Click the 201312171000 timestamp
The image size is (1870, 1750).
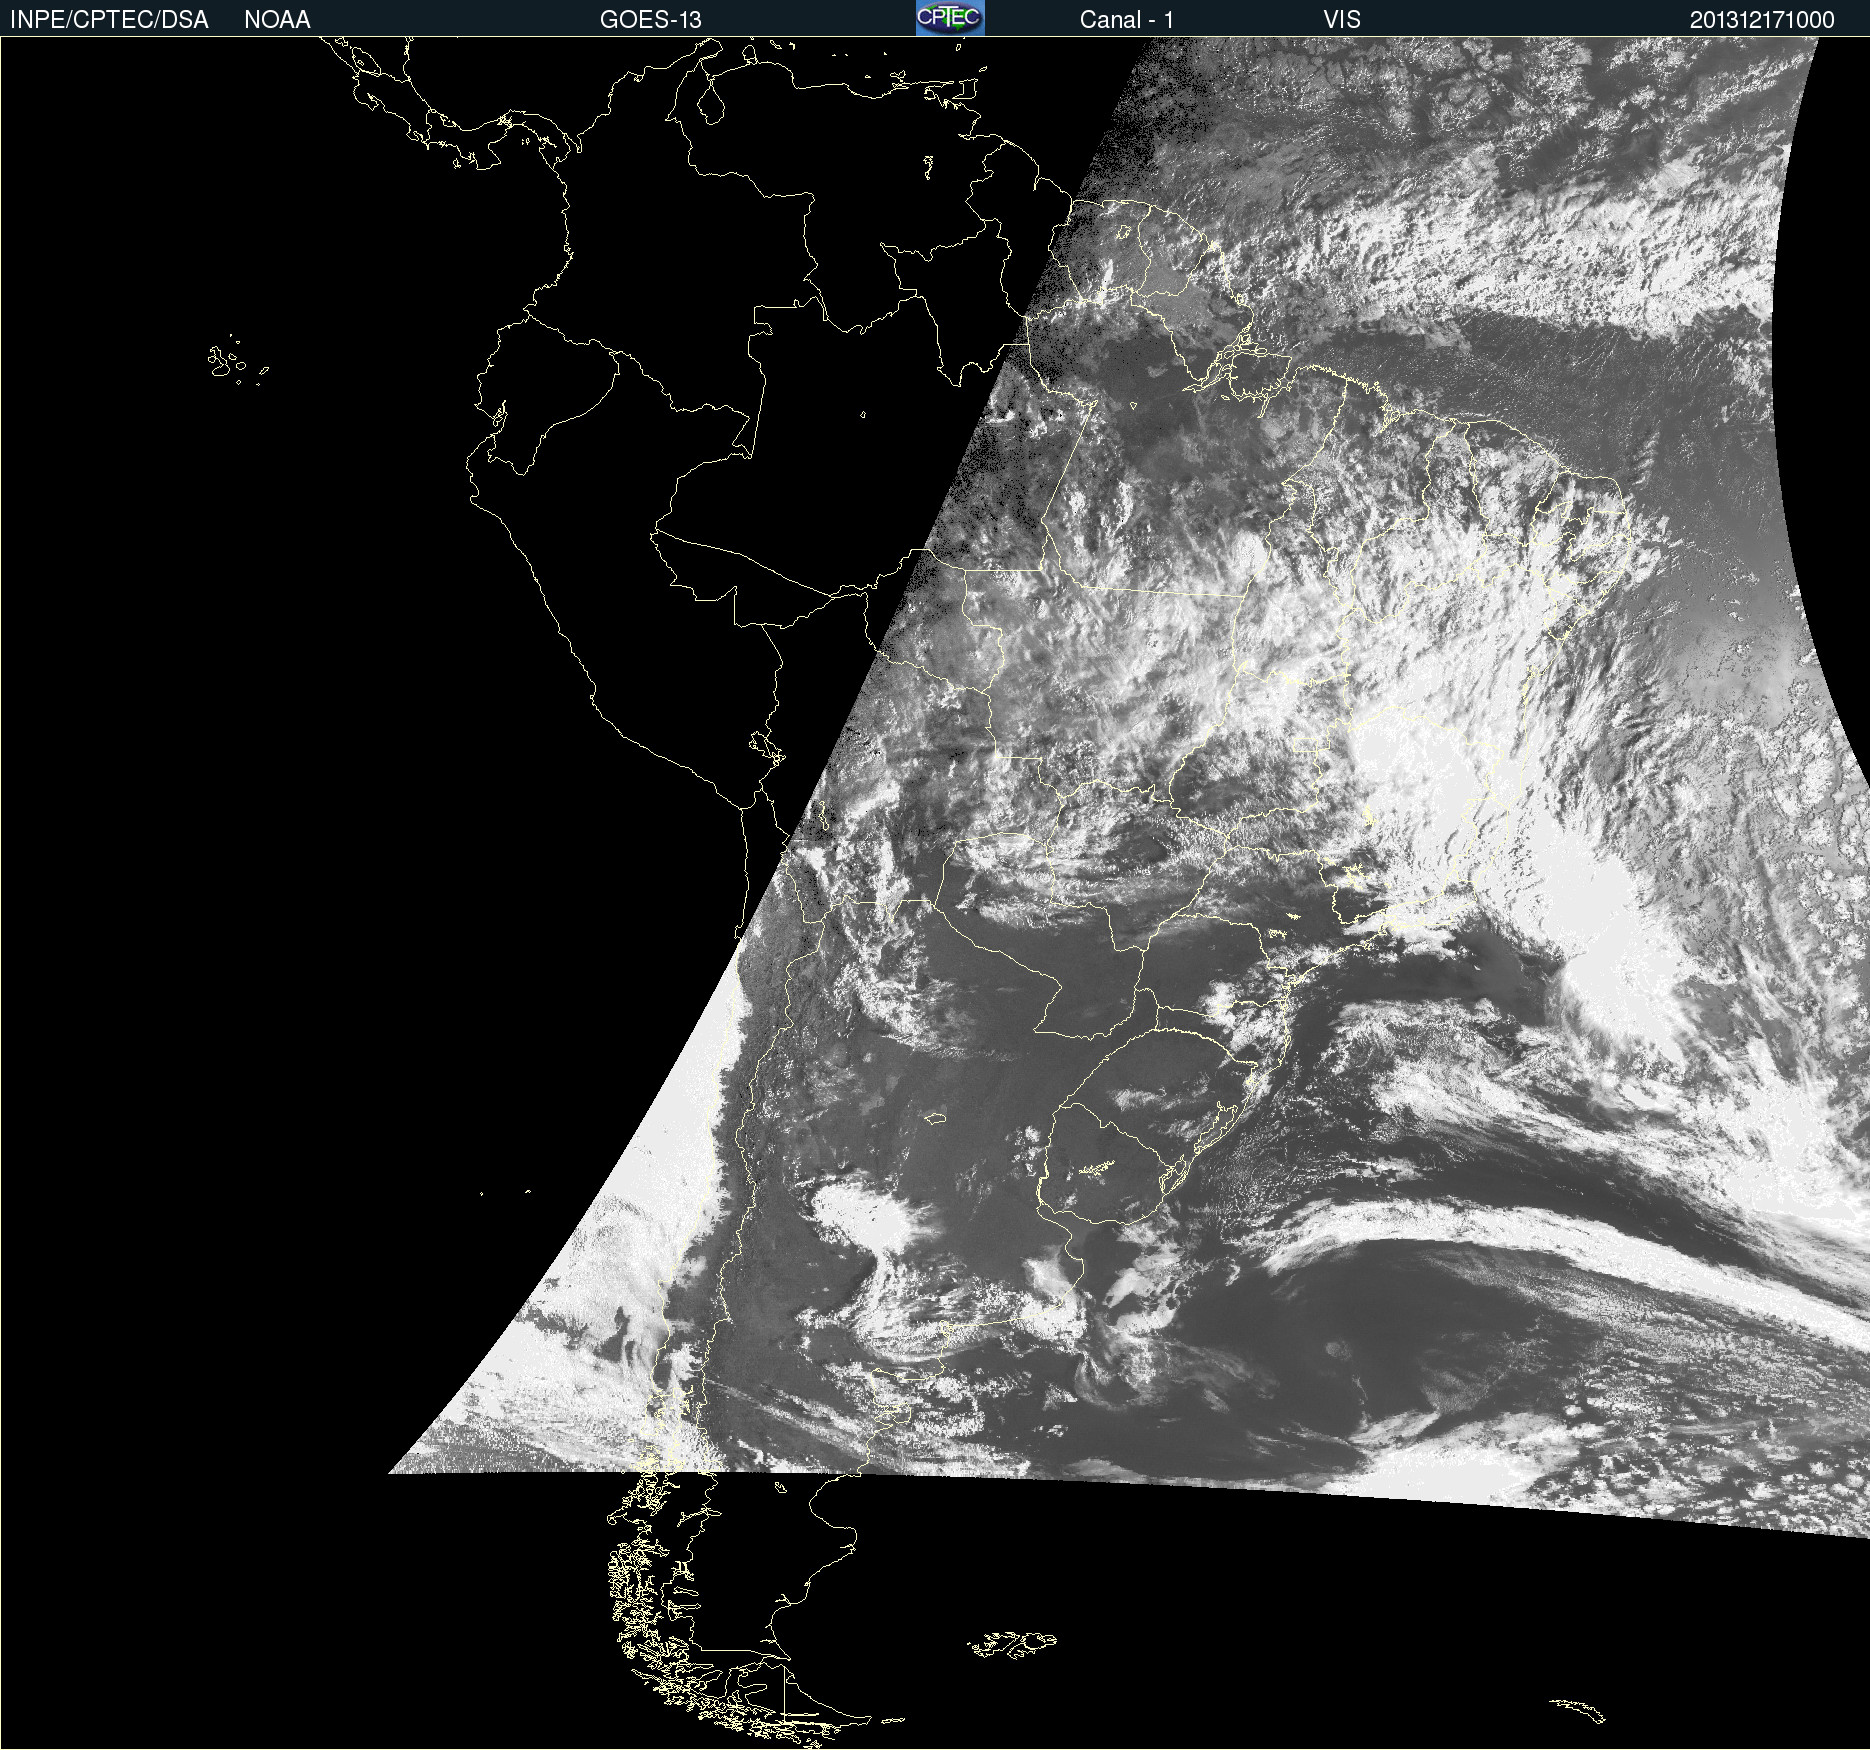click(x=1762, y=20)
